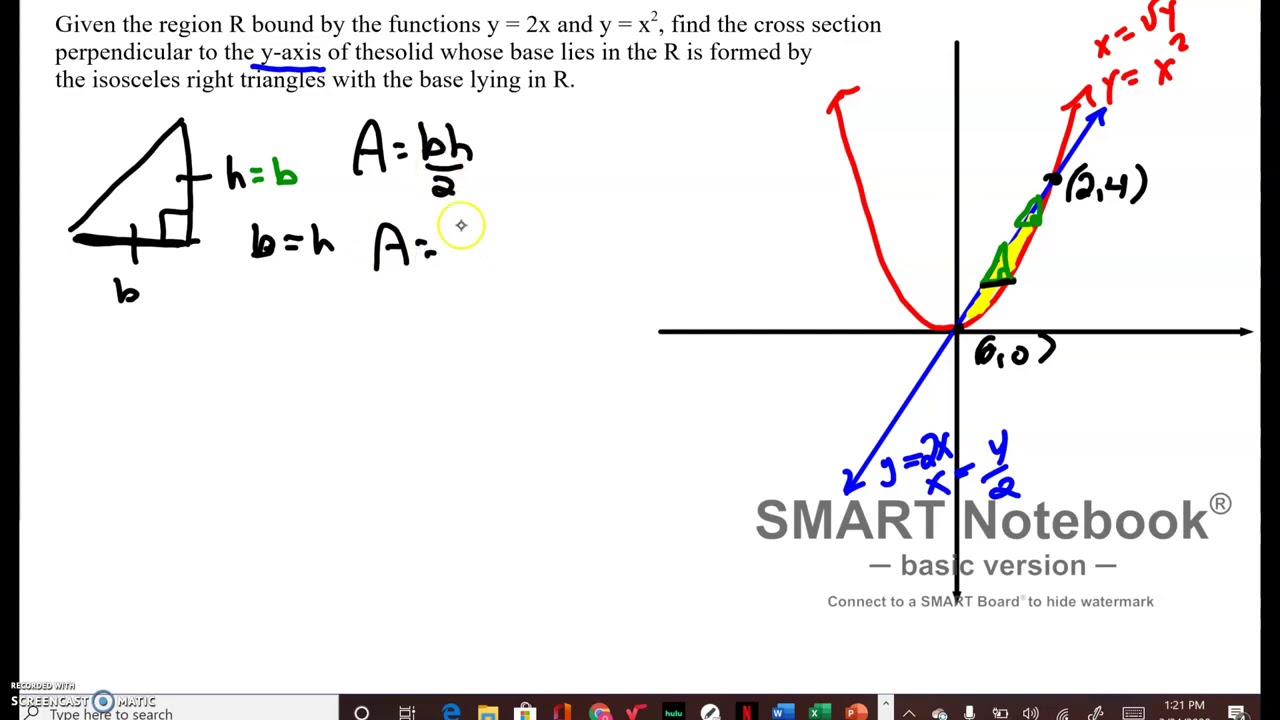Open the white pen app icon beside Hulu
The width and height of the screenshot is (1280, 720).
pyautogui.click(x=710, y=712)
